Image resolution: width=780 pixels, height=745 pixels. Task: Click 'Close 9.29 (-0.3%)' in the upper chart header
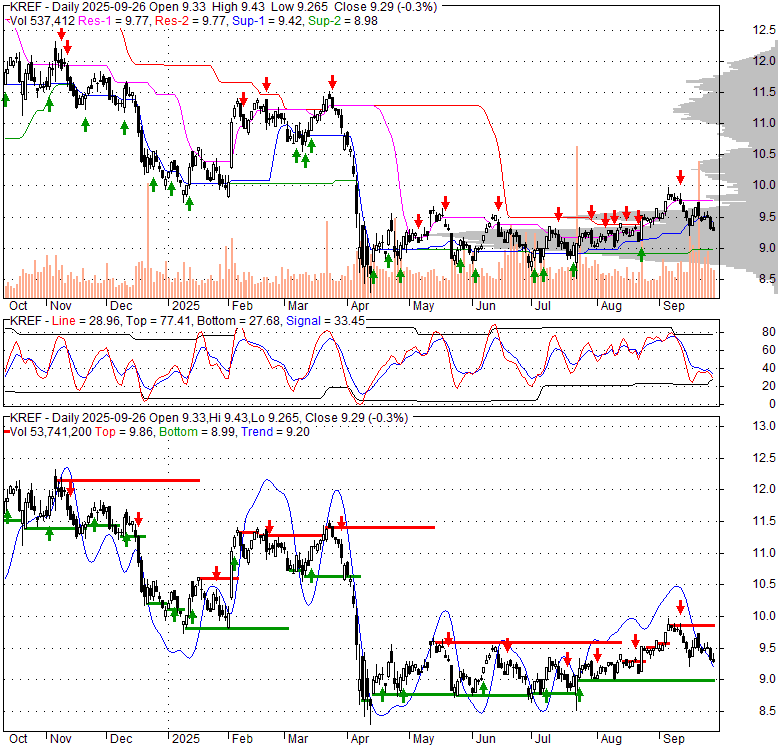coord(386,7)
